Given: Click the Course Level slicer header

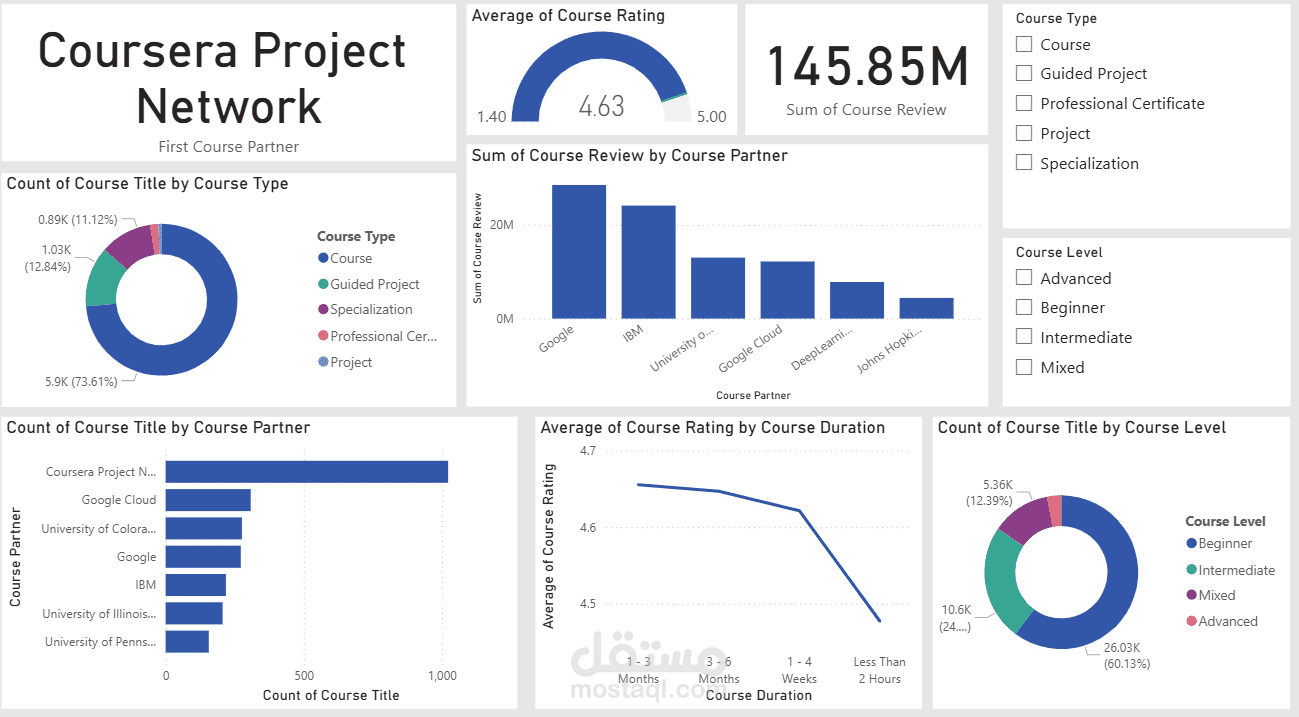Looking at the screenshot, I should (1059, 253).
